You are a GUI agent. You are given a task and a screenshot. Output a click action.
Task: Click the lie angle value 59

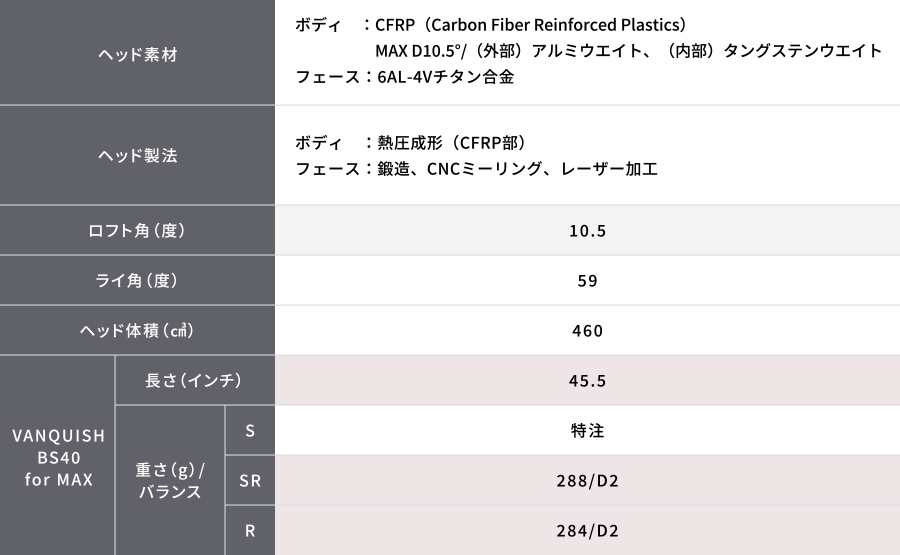(587, 281)
